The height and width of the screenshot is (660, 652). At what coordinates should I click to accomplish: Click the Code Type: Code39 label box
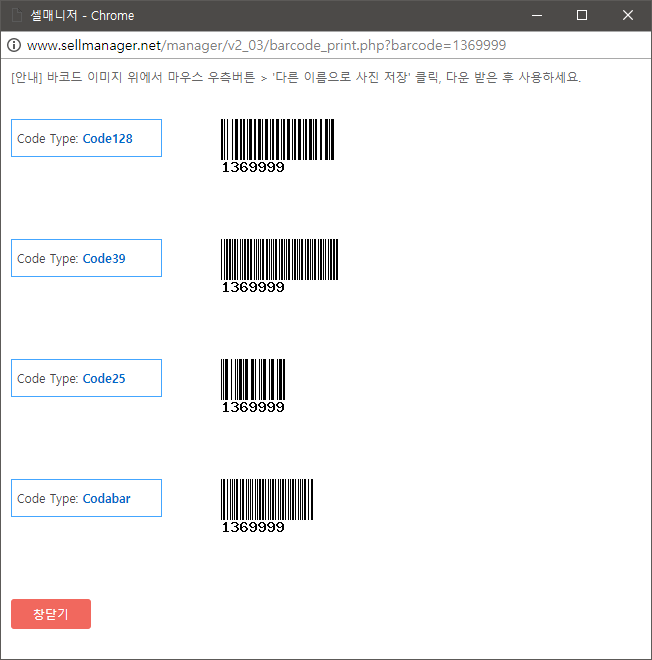pos(86,258)
